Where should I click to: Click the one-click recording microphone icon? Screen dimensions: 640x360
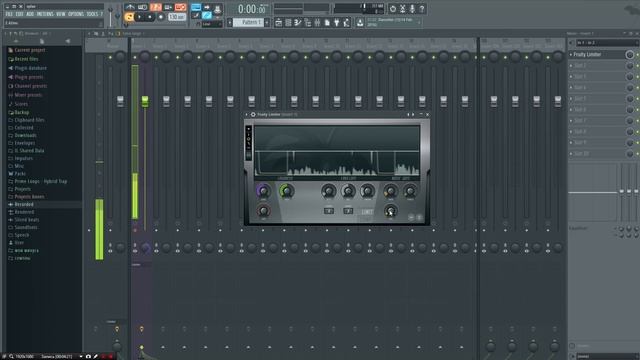coord(412,9)
